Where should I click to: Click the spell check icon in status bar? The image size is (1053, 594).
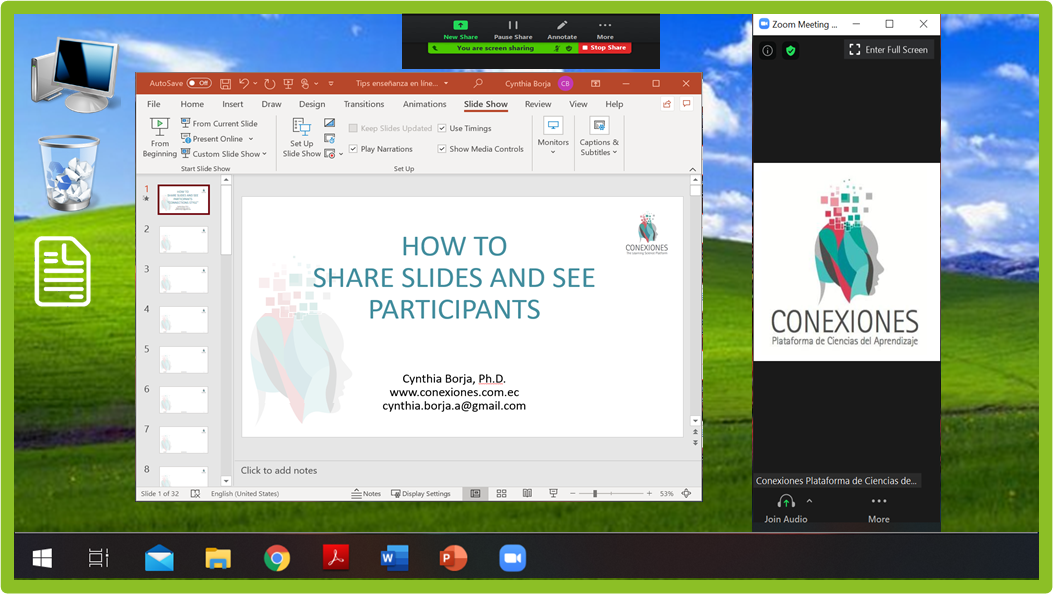[x=195, y=493]
